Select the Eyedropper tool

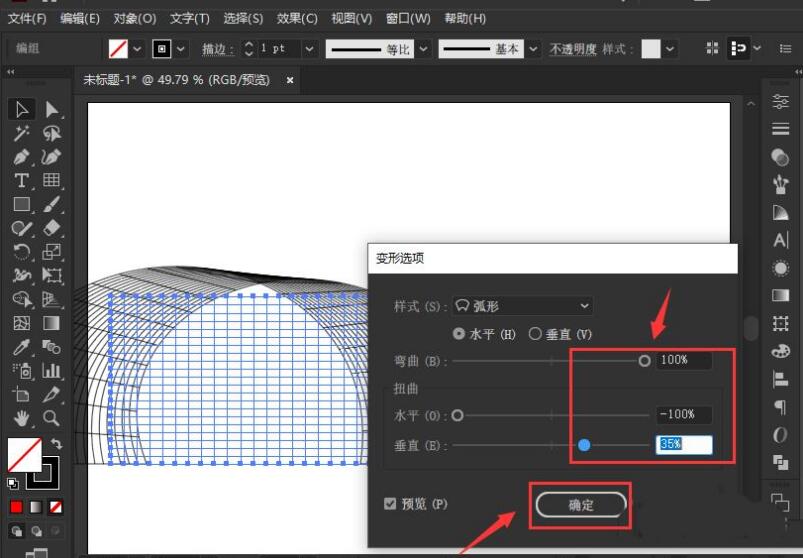coord(21,347)
